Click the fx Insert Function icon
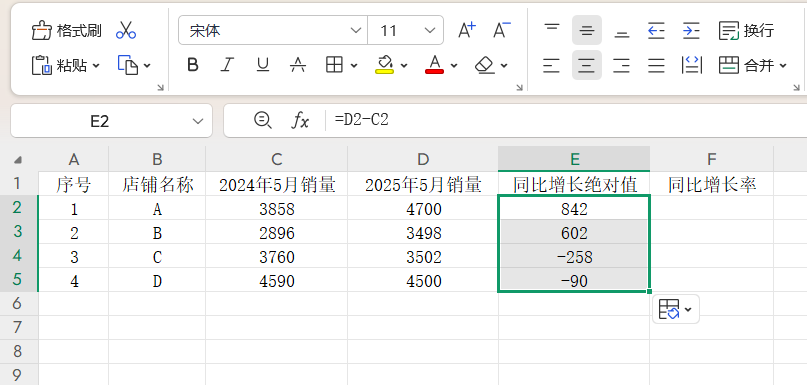807x385 pixels. point(301,121)
